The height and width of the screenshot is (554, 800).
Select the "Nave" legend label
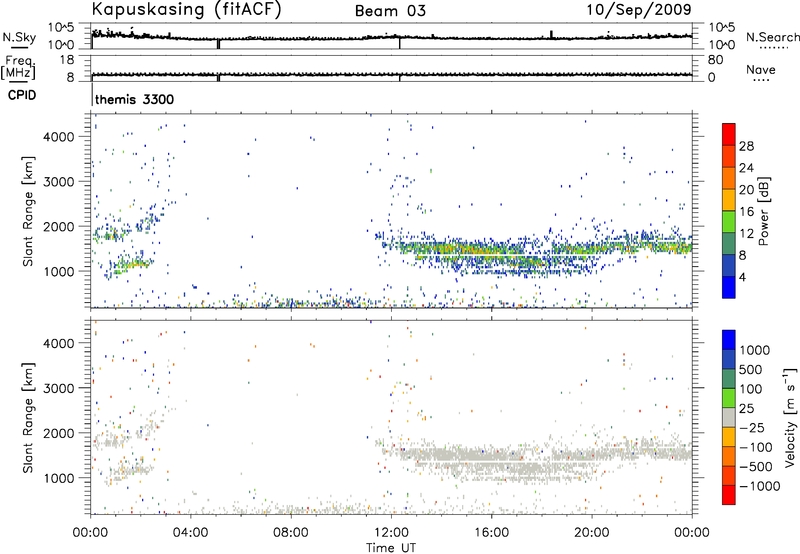tap(760, 69)
